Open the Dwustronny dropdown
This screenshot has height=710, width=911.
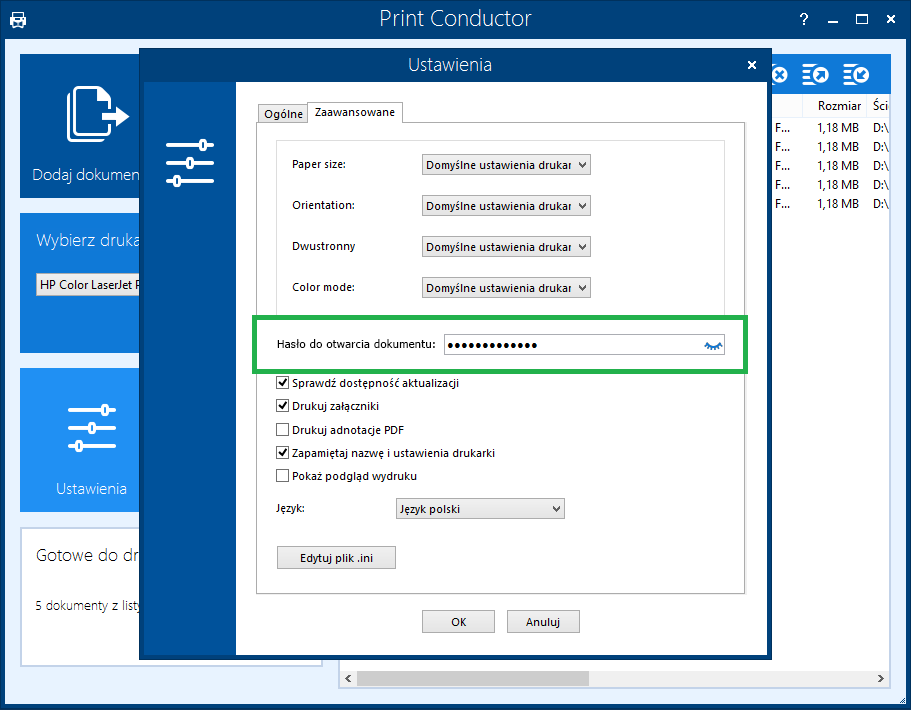pyautogui.click(x=506, y=247)
